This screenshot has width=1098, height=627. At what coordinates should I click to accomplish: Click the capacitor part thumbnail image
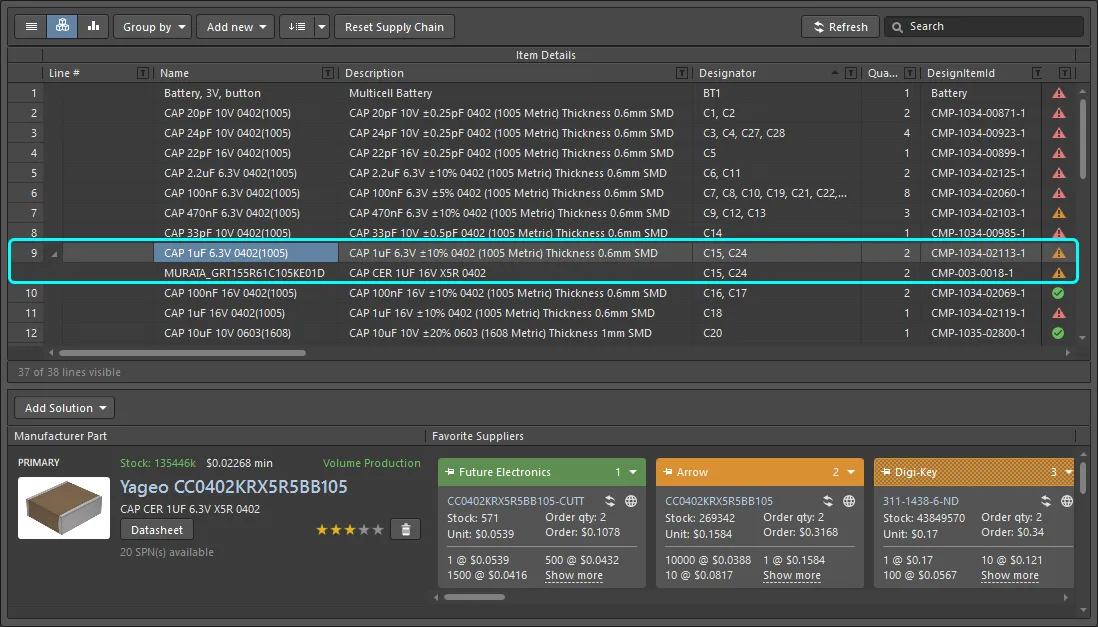tap(64, 508)
